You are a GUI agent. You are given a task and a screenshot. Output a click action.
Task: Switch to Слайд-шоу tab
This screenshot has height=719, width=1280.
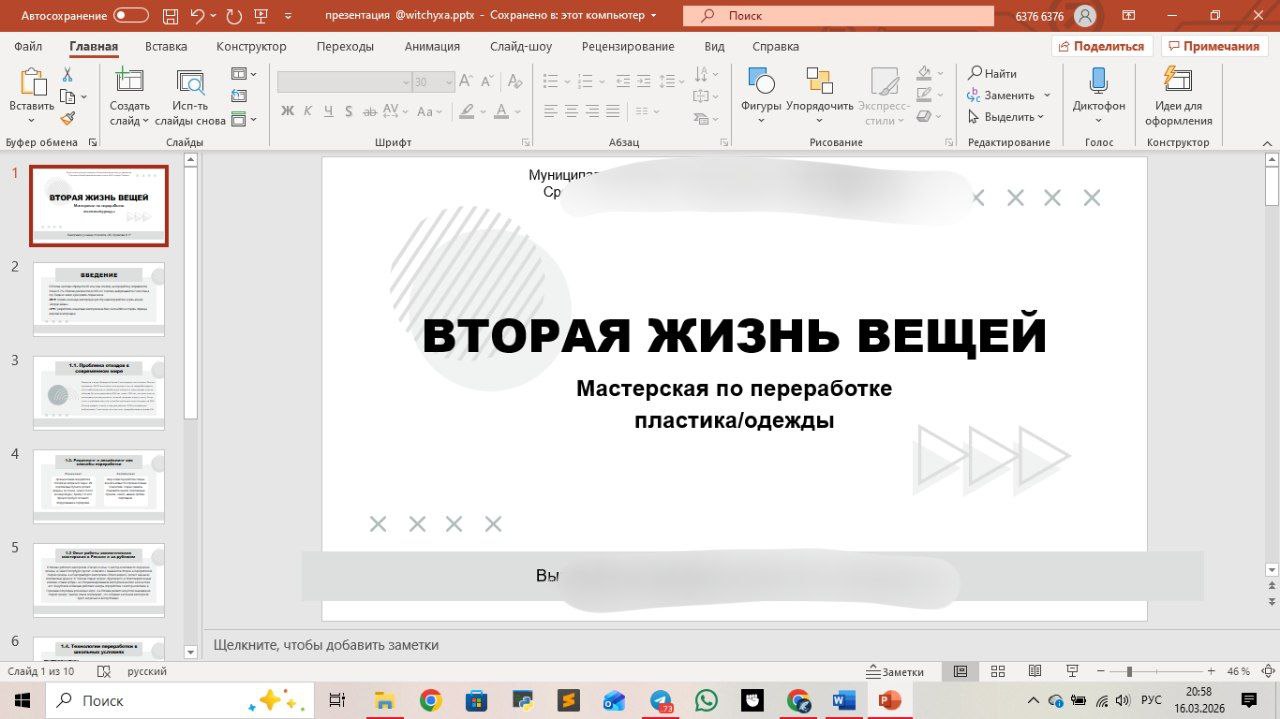point(521,46)
